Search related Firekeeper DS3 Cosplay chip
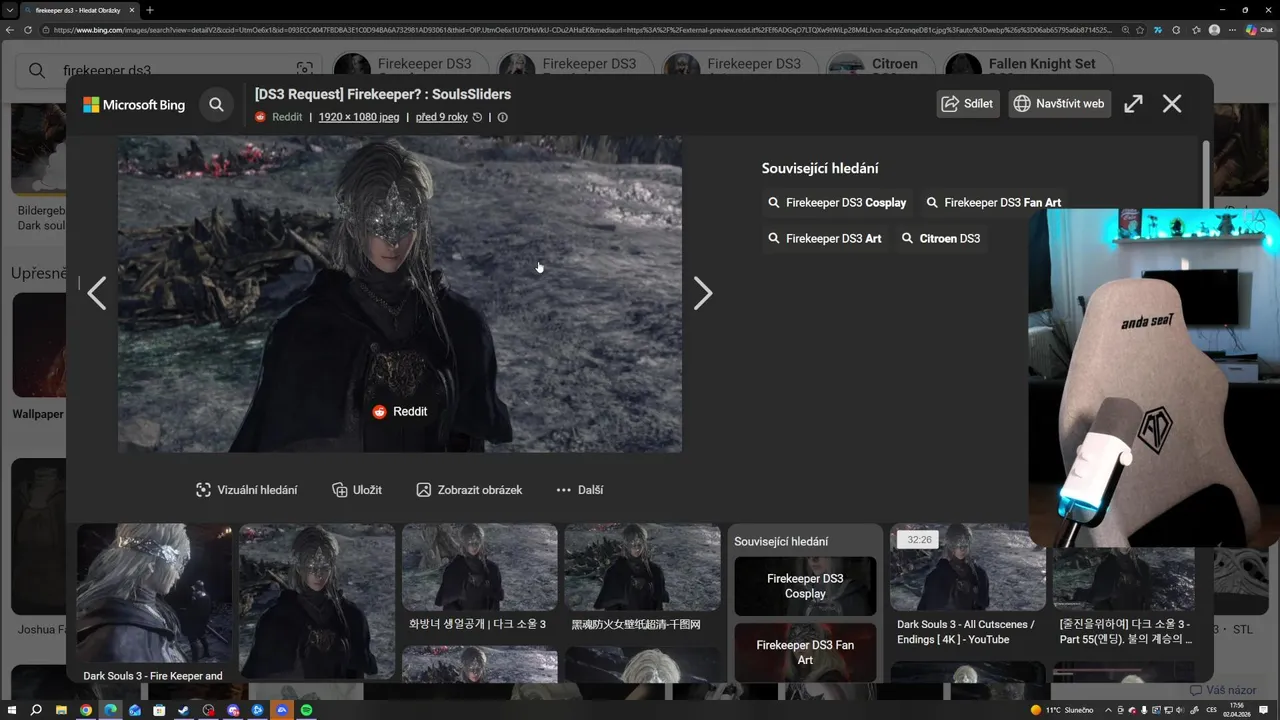This screenshot has width=1280, height=720. 837,202
